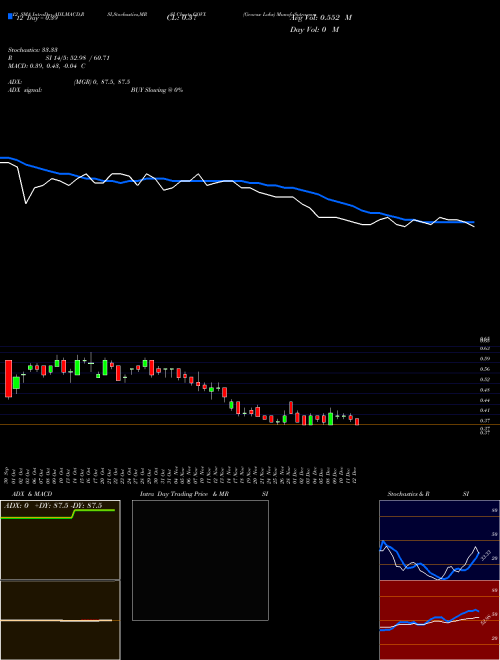Click the '(MGR) 0, 87.5, 87.5' ADX values

pyautogui.click(x=102, y=82)
